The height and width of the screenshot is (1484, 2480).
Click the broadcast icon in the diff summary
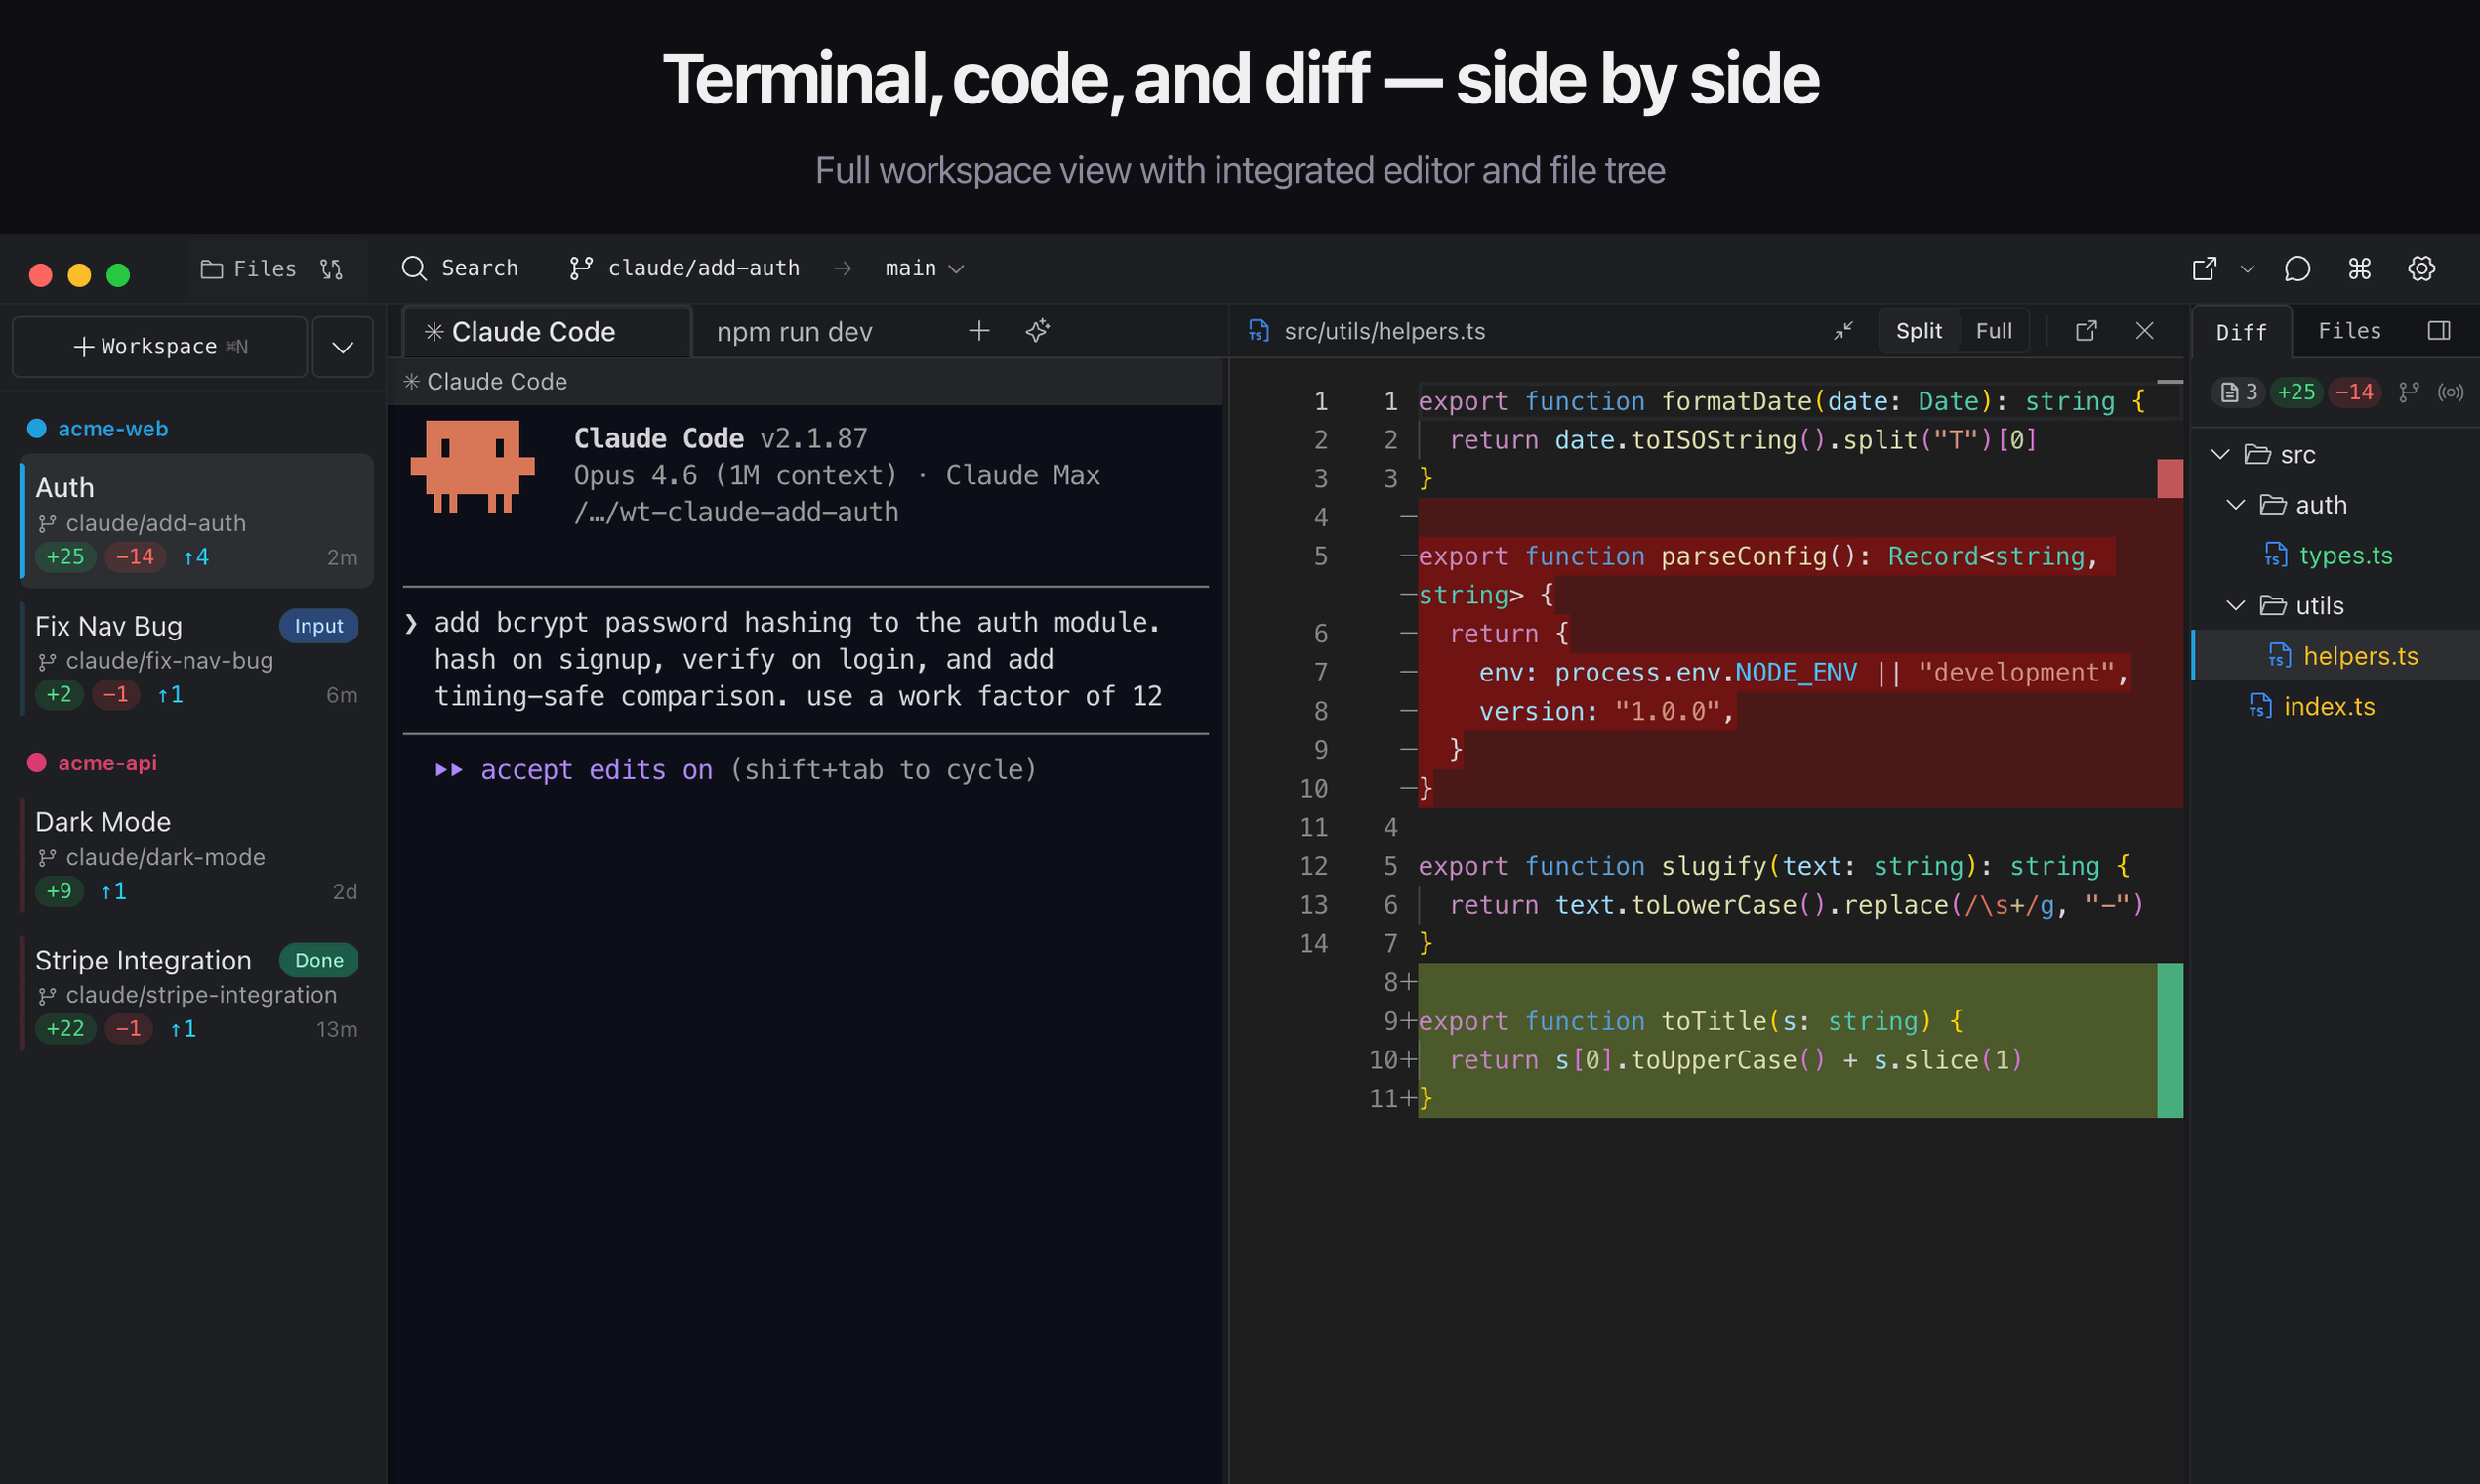[2450, 392]
